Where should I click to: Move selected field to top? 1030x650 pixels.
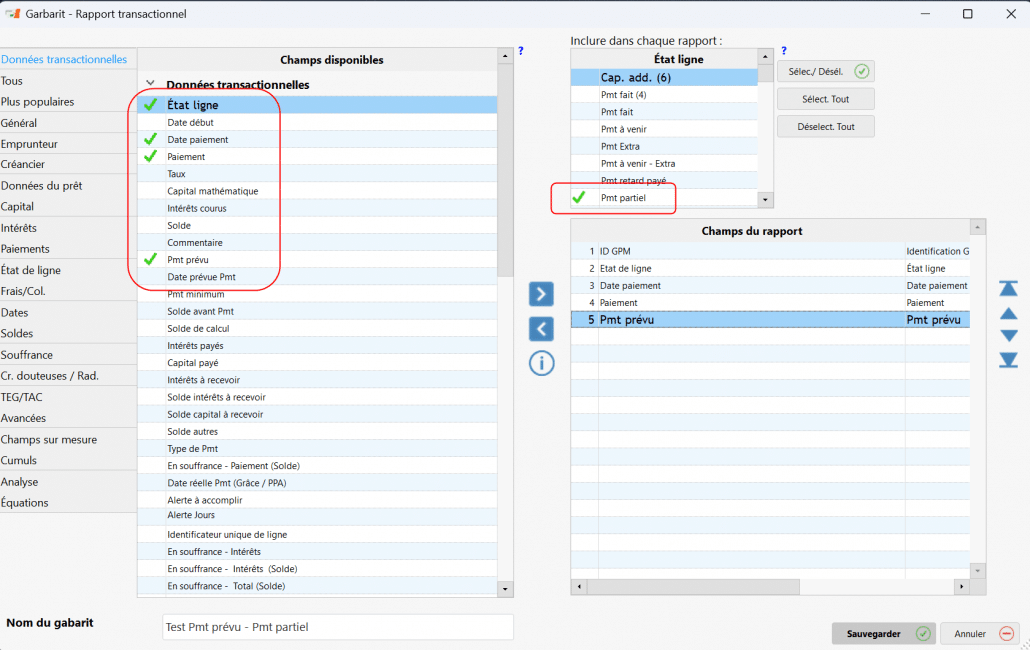(1009, 288)
